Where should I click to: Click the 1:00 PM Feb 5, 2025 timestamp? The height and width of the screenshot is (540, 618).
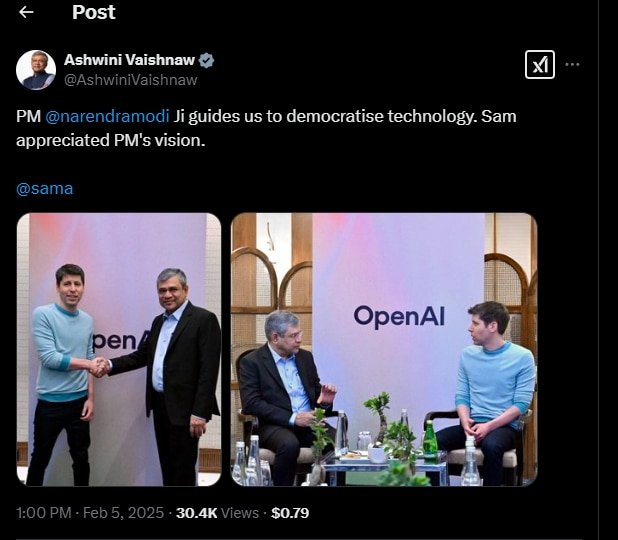pos(90,513)
